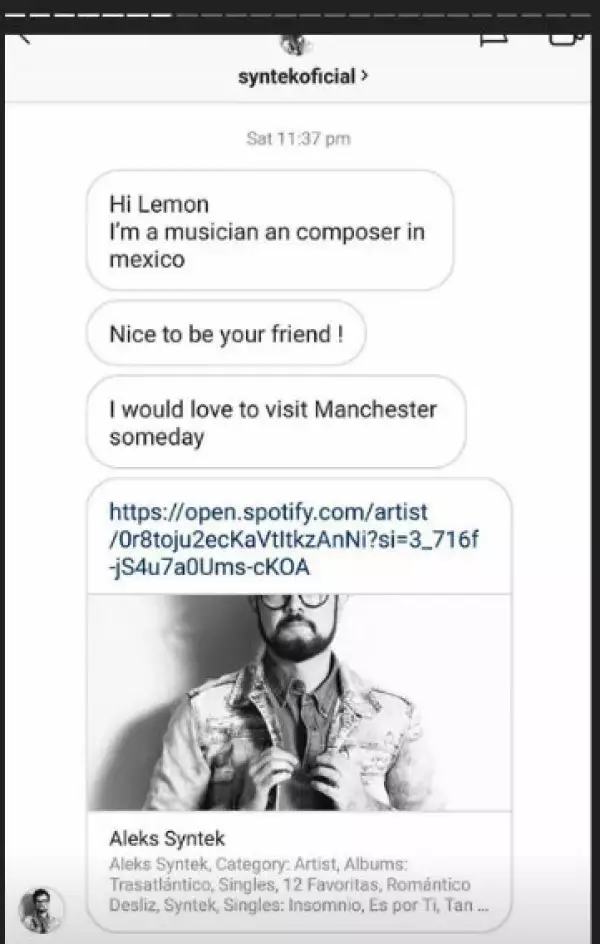Tap the "visit Manchester someday" message bubble

(x=275, y=423)
